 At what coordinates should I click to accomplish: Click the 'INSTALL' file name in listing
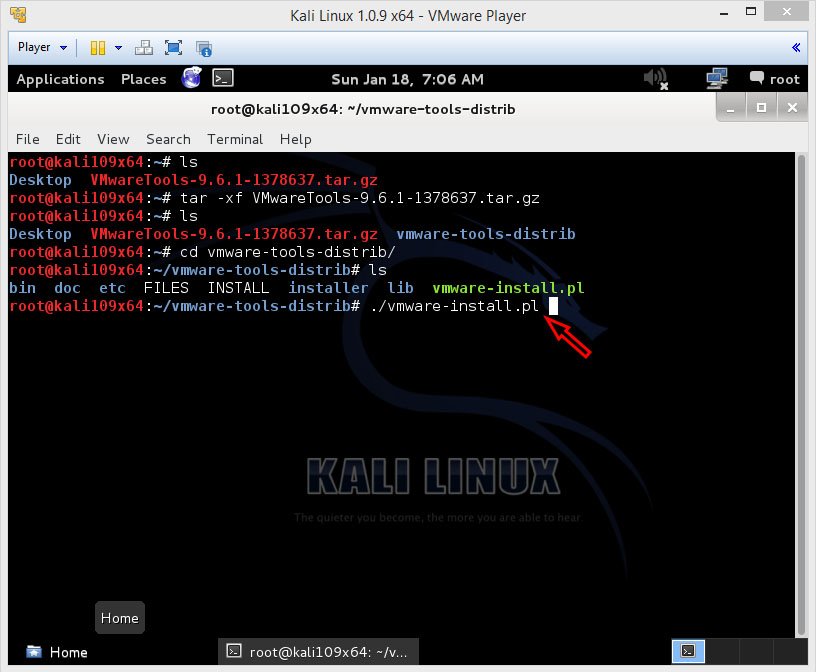click(x=238, y=288)
